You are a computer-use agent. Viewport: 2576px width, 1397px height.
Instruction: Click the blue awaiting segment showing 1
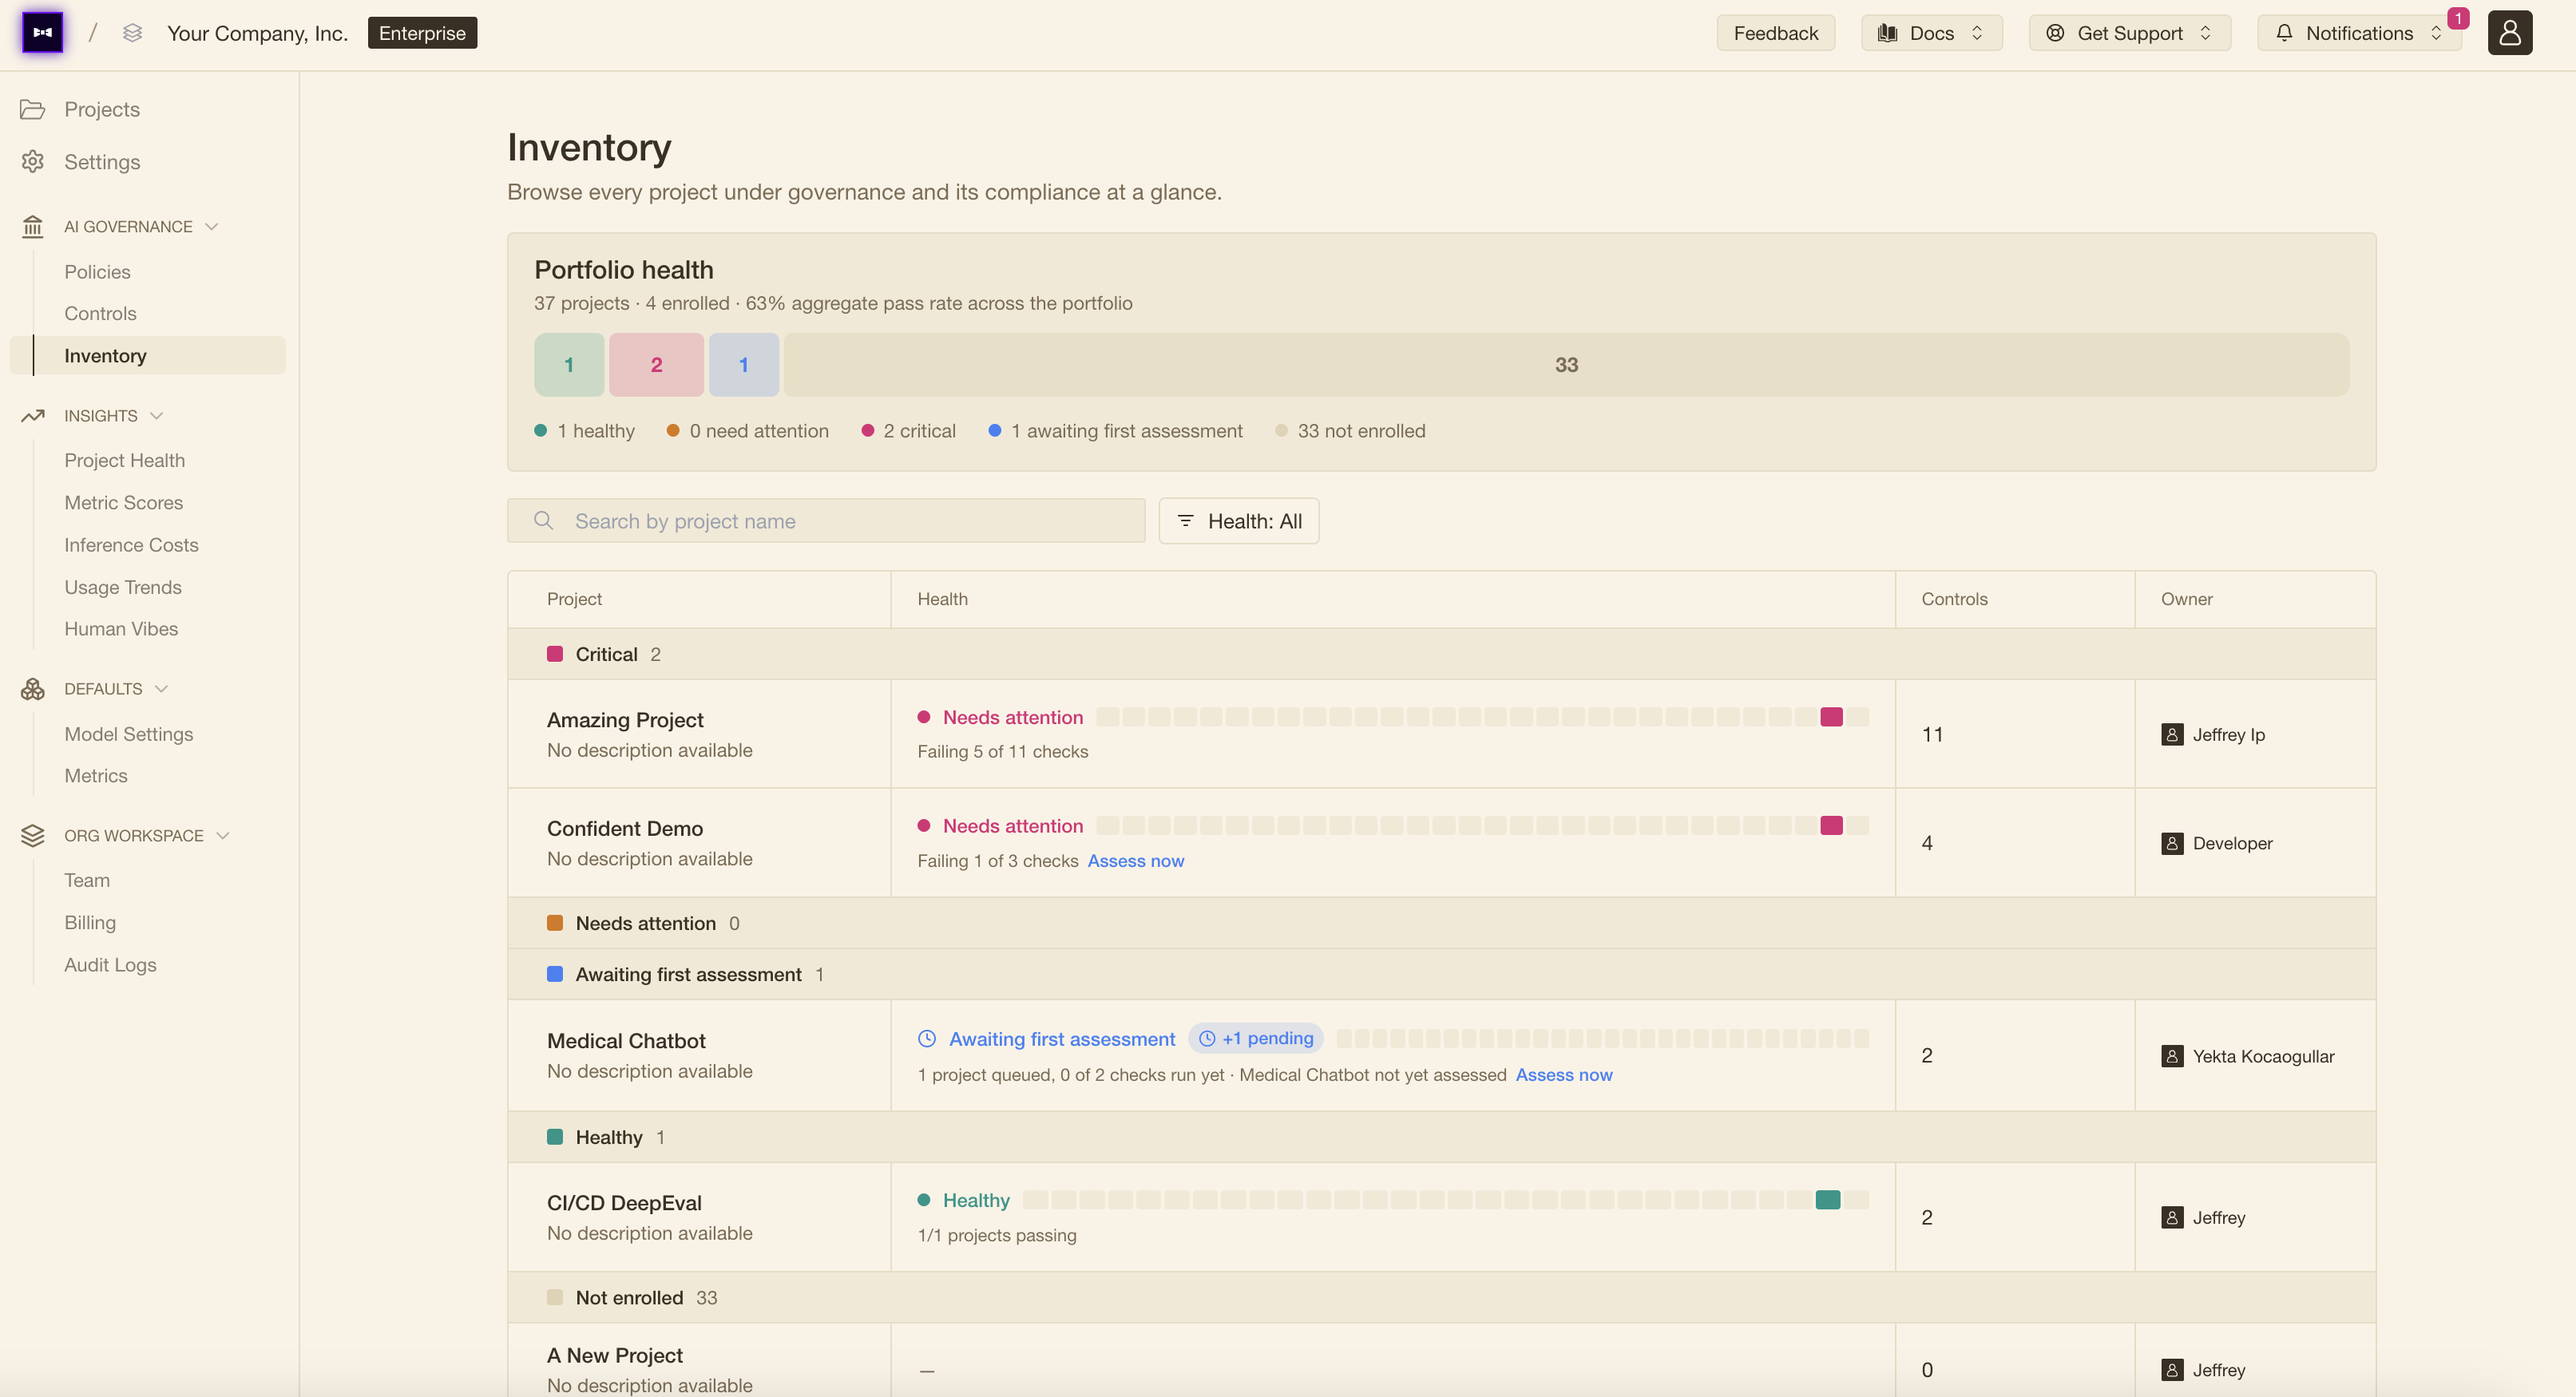(743, 365)
